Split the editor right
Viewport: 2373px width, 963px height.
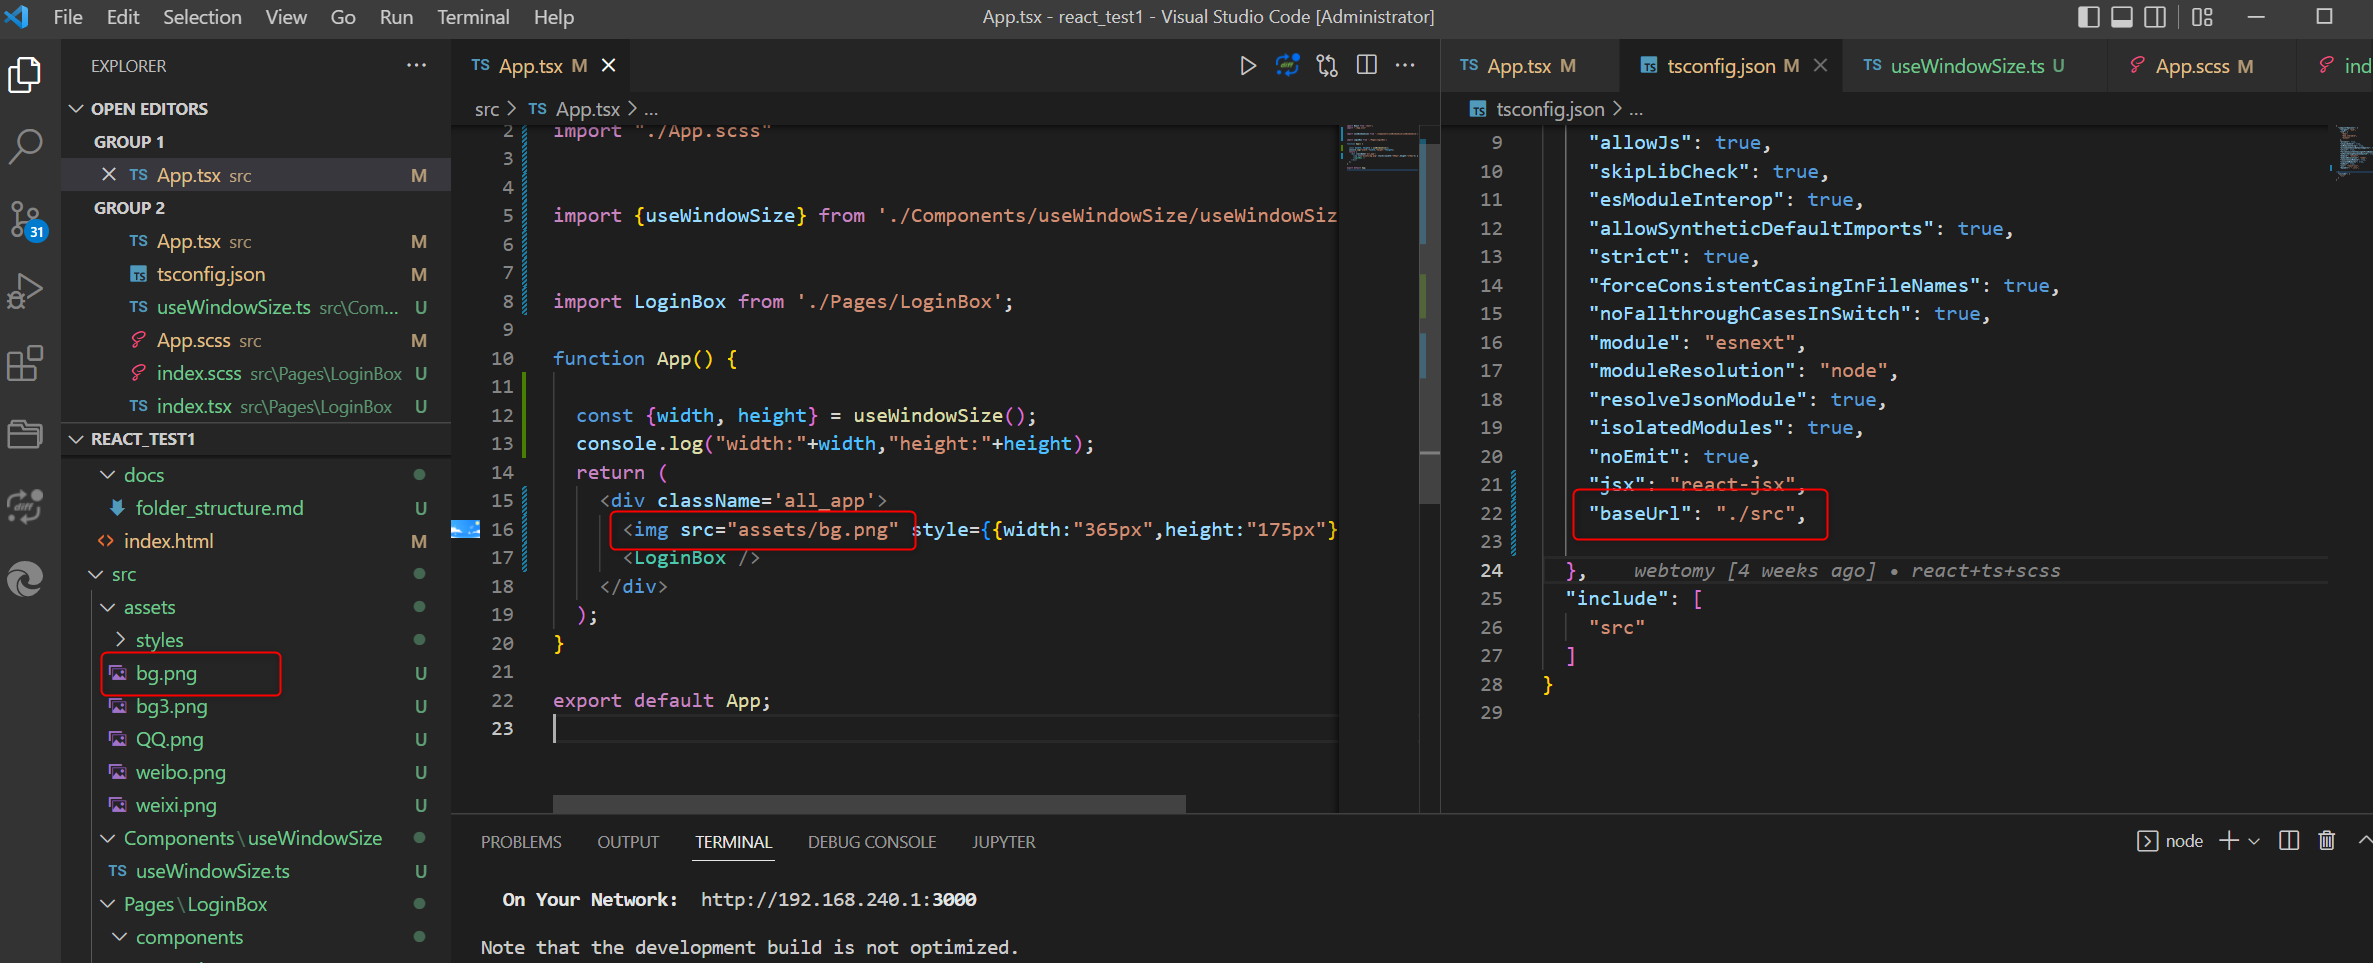click(x=1366, y=66)
